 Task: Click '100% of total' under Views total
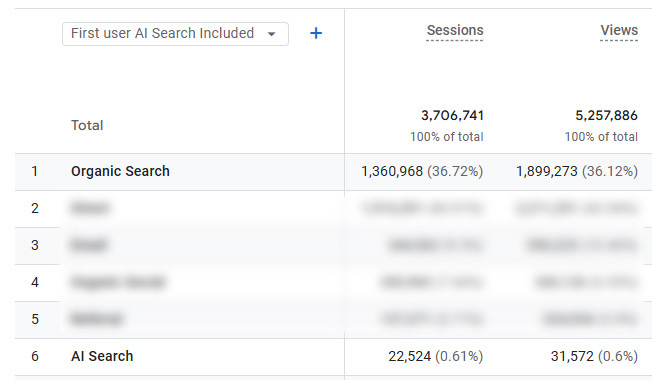click(601, 137)
